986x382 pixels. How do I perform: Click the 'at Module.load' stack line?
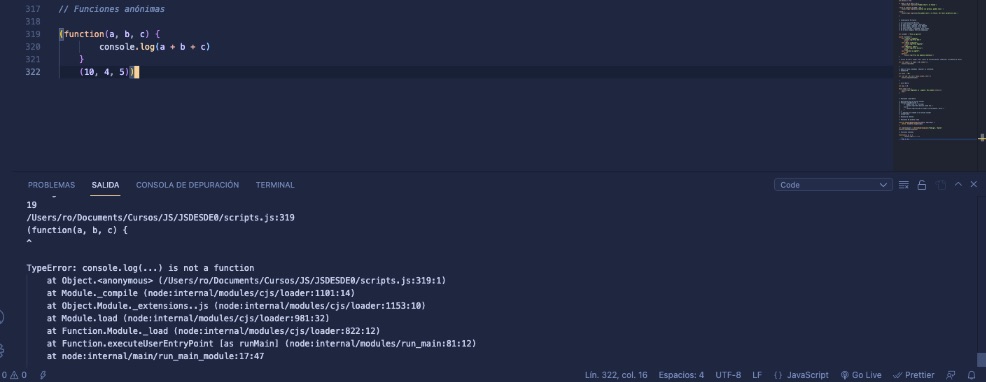click(x=188, y=318)
